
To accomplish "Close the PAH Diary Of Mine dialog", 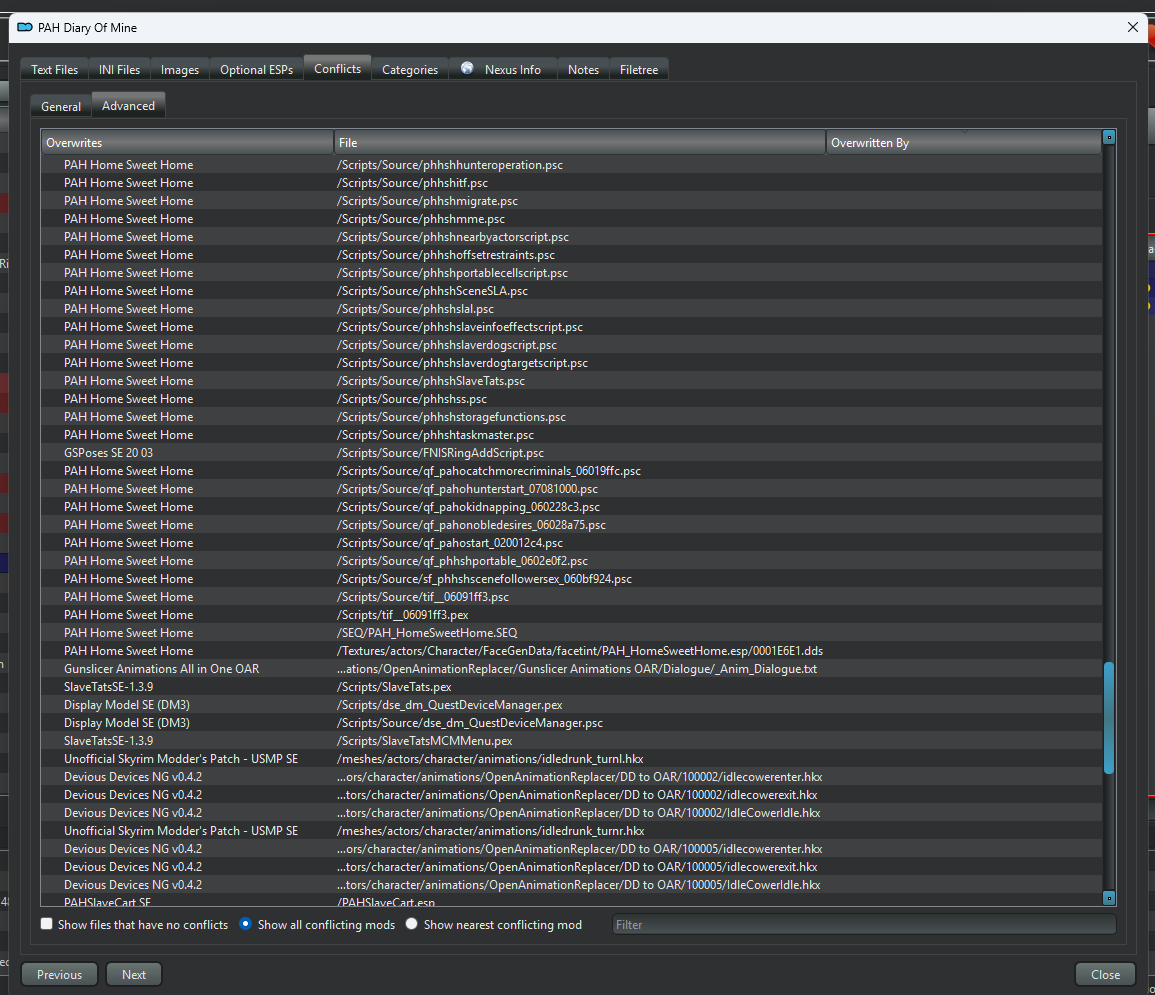I will tap(1132, 27).
